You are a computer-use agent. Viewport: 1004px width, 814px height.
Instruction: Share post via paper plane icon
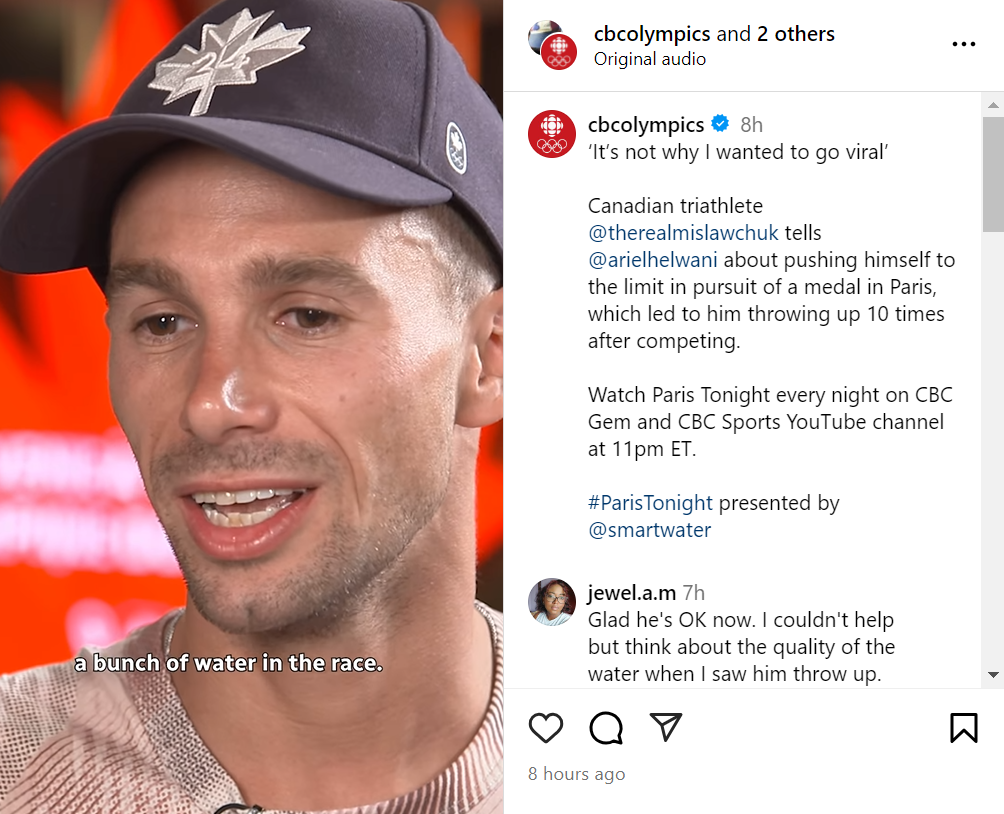pos(666,727)
